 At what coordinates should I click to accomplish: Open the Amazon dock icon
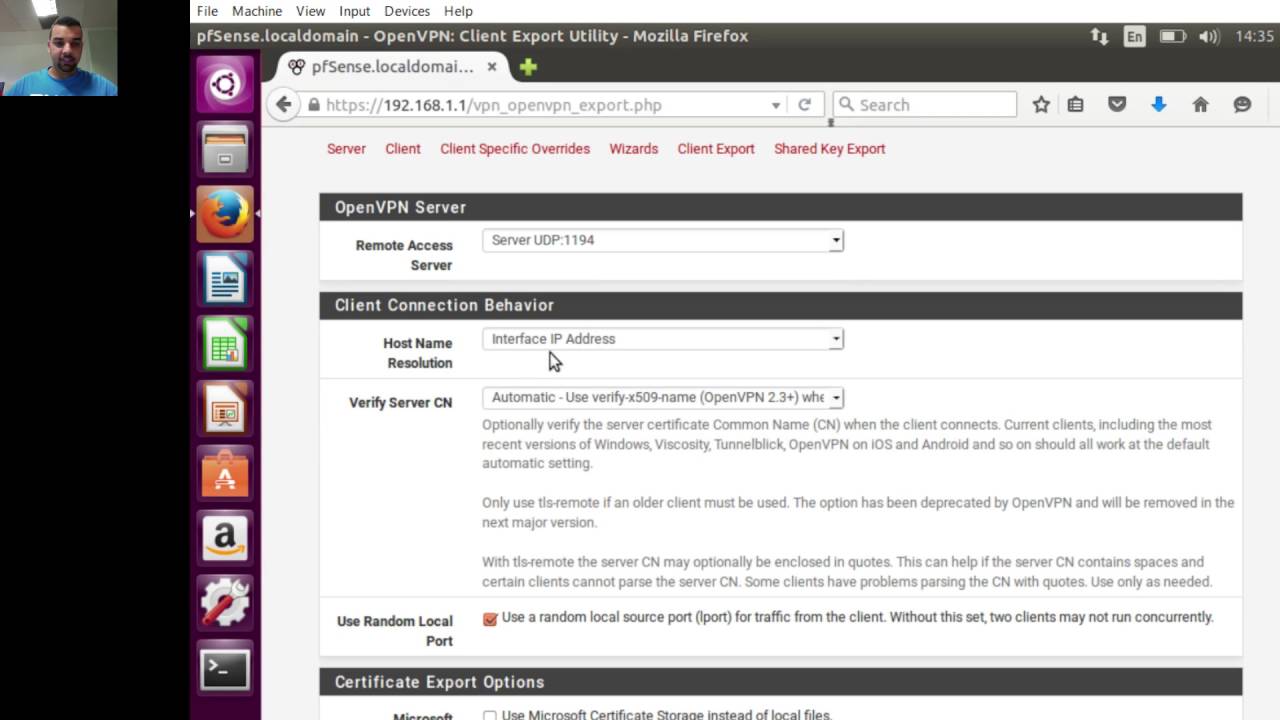(225, 539)
